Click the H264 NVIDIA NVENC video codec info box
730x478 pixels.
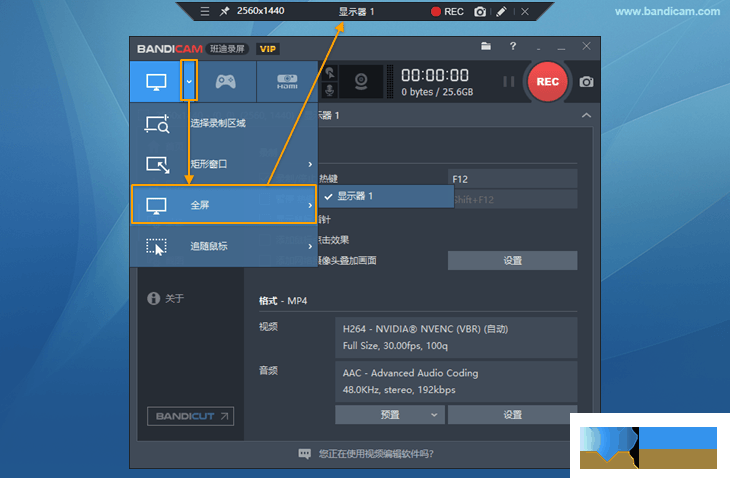[456, 337]
